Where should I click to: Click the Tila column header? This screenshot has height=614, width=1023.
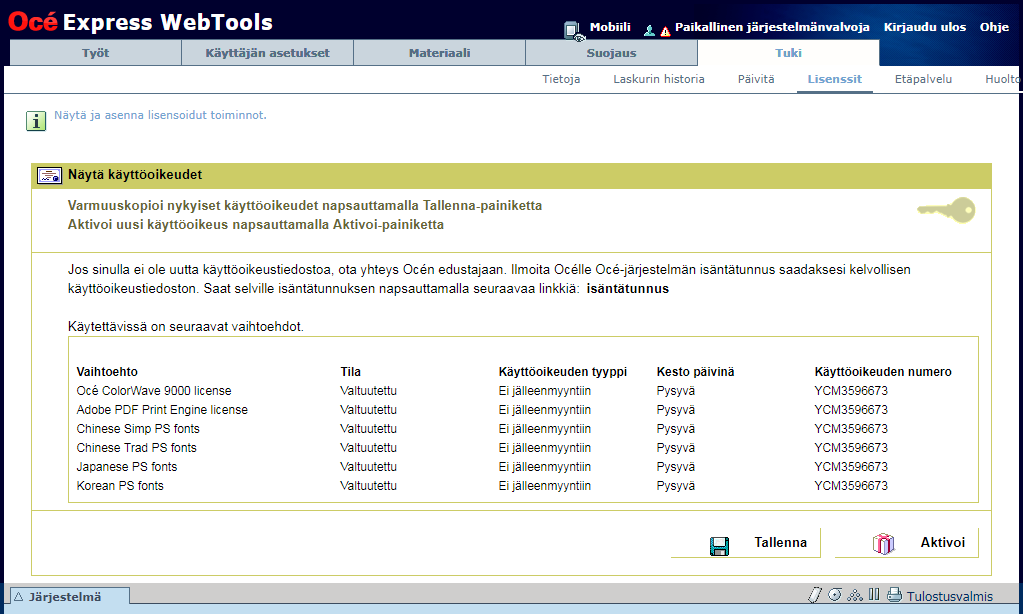point(350,372)
